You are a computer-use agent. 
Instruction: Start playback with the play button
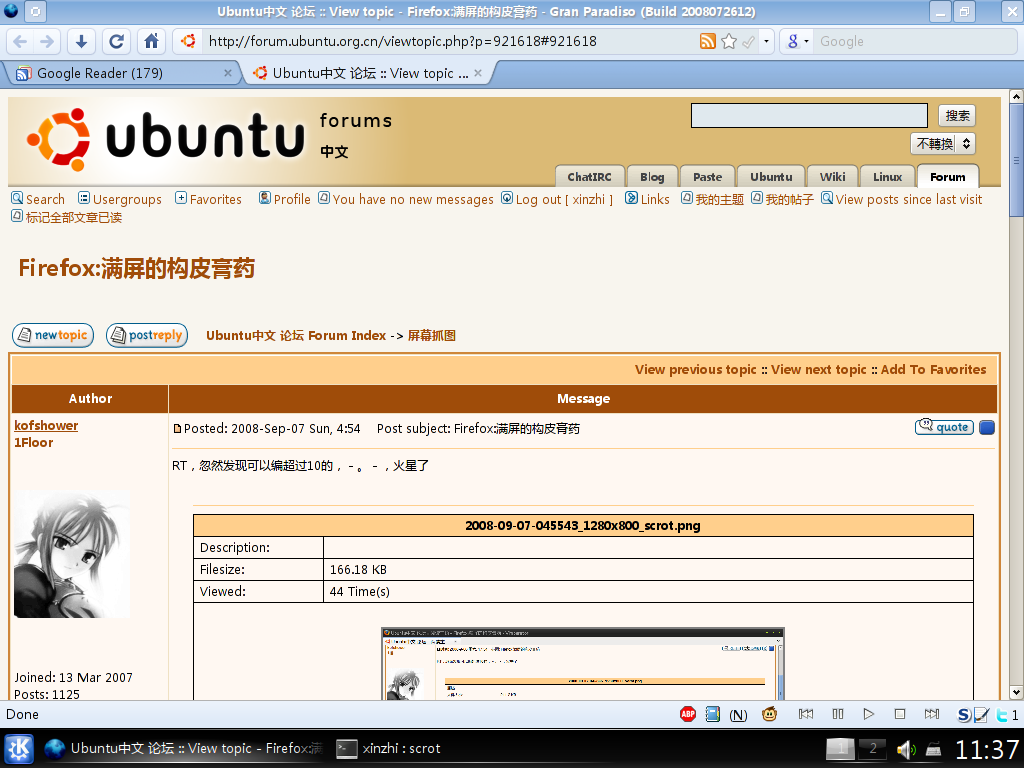pos(869,714)
